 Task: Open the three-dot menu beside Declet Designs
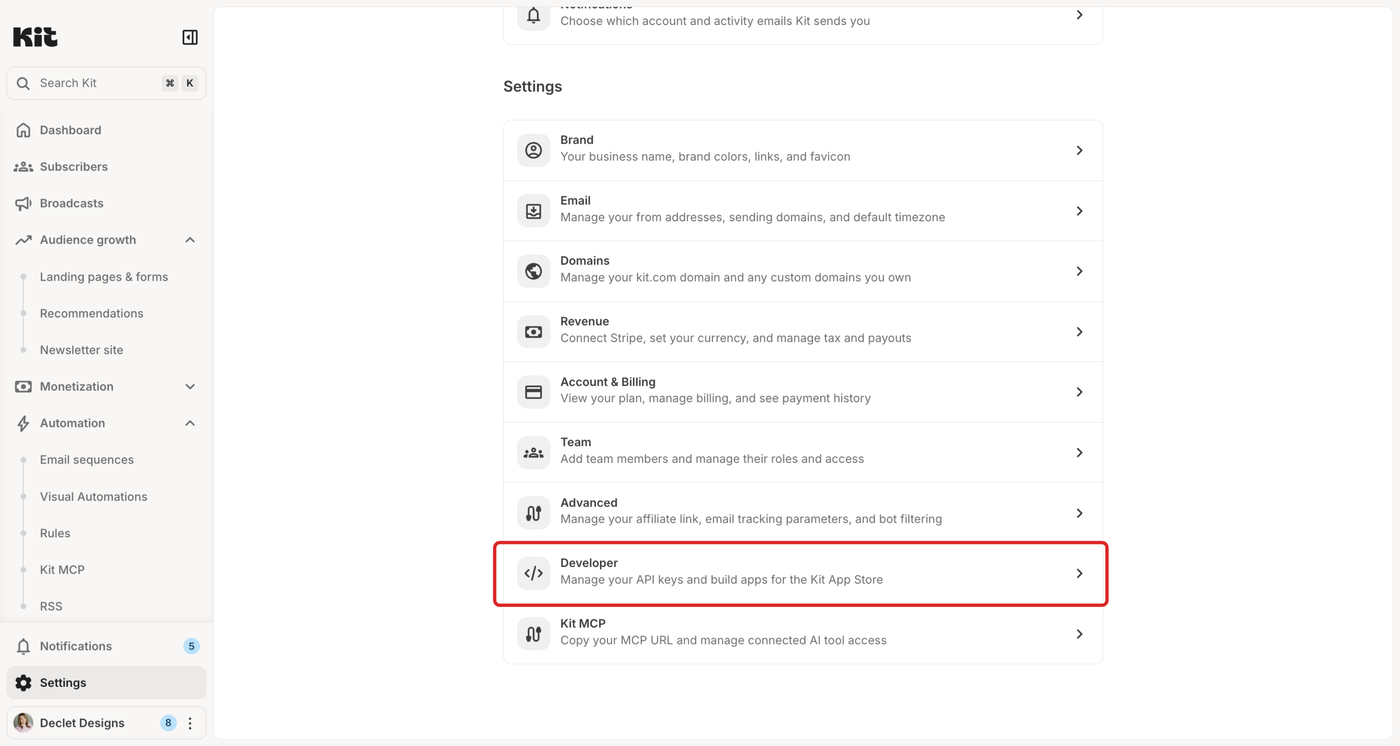[190, 723]
